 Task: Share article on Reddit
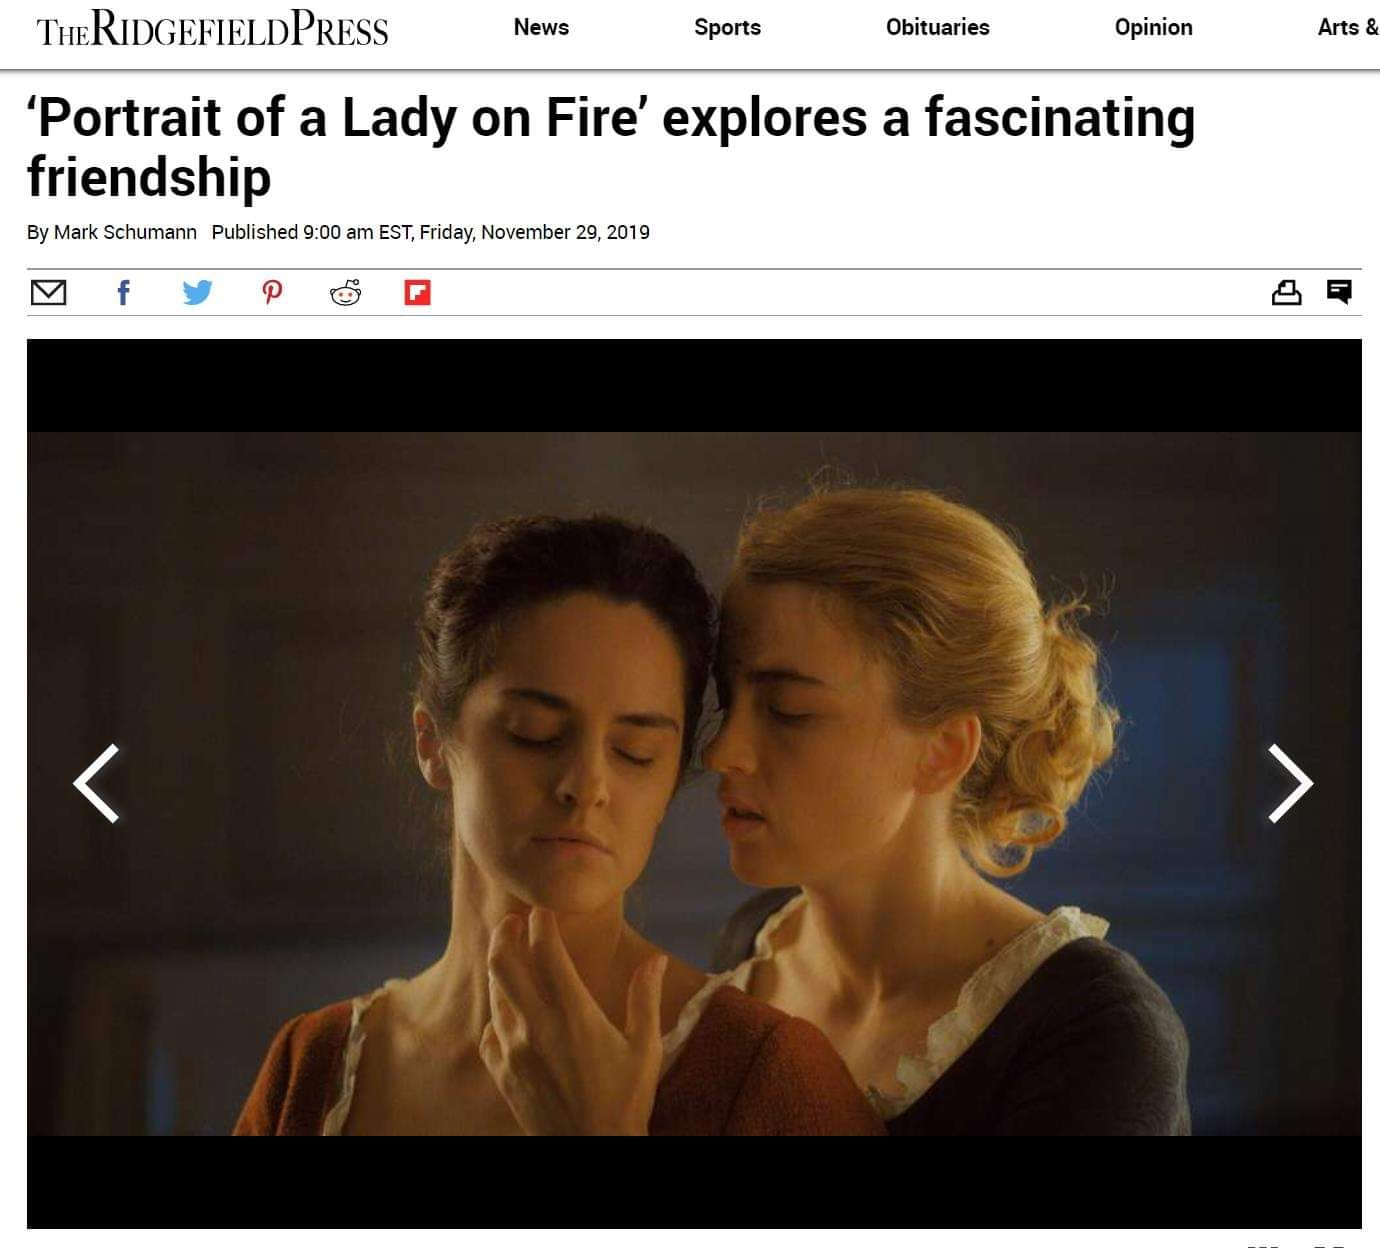point(346,292)
